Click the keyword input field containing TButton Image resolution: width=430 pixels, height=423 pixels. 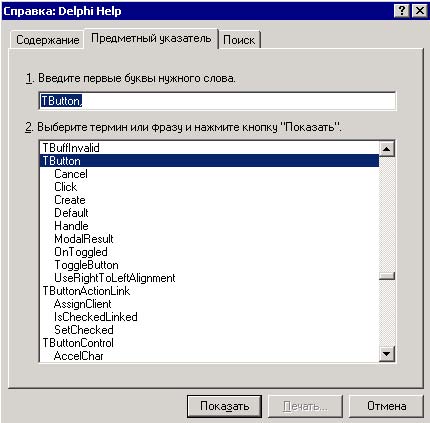pos(217,101)
